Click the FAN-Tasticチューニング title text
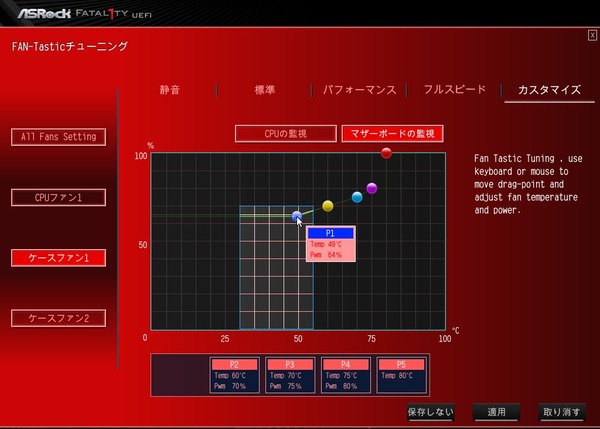The image size is (600, 429). pos(70,47)
